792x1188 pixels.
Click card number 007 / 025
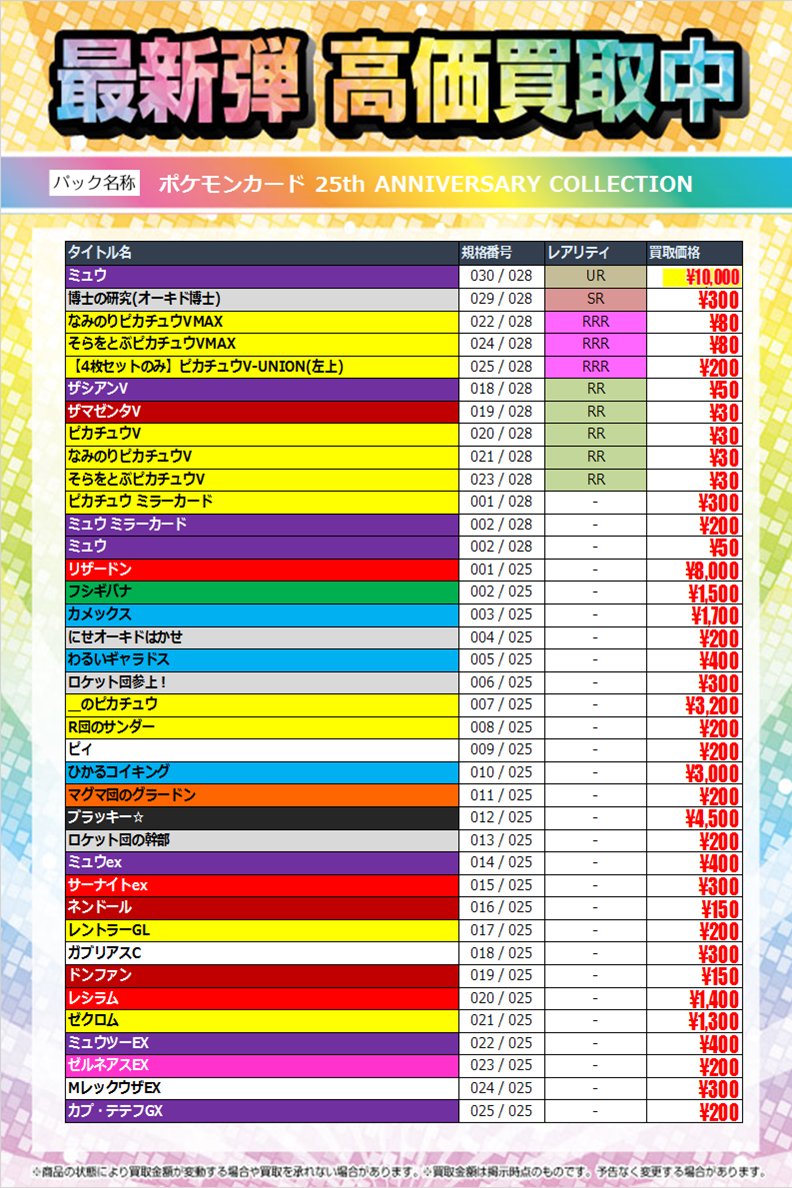(x=501, y=704)
